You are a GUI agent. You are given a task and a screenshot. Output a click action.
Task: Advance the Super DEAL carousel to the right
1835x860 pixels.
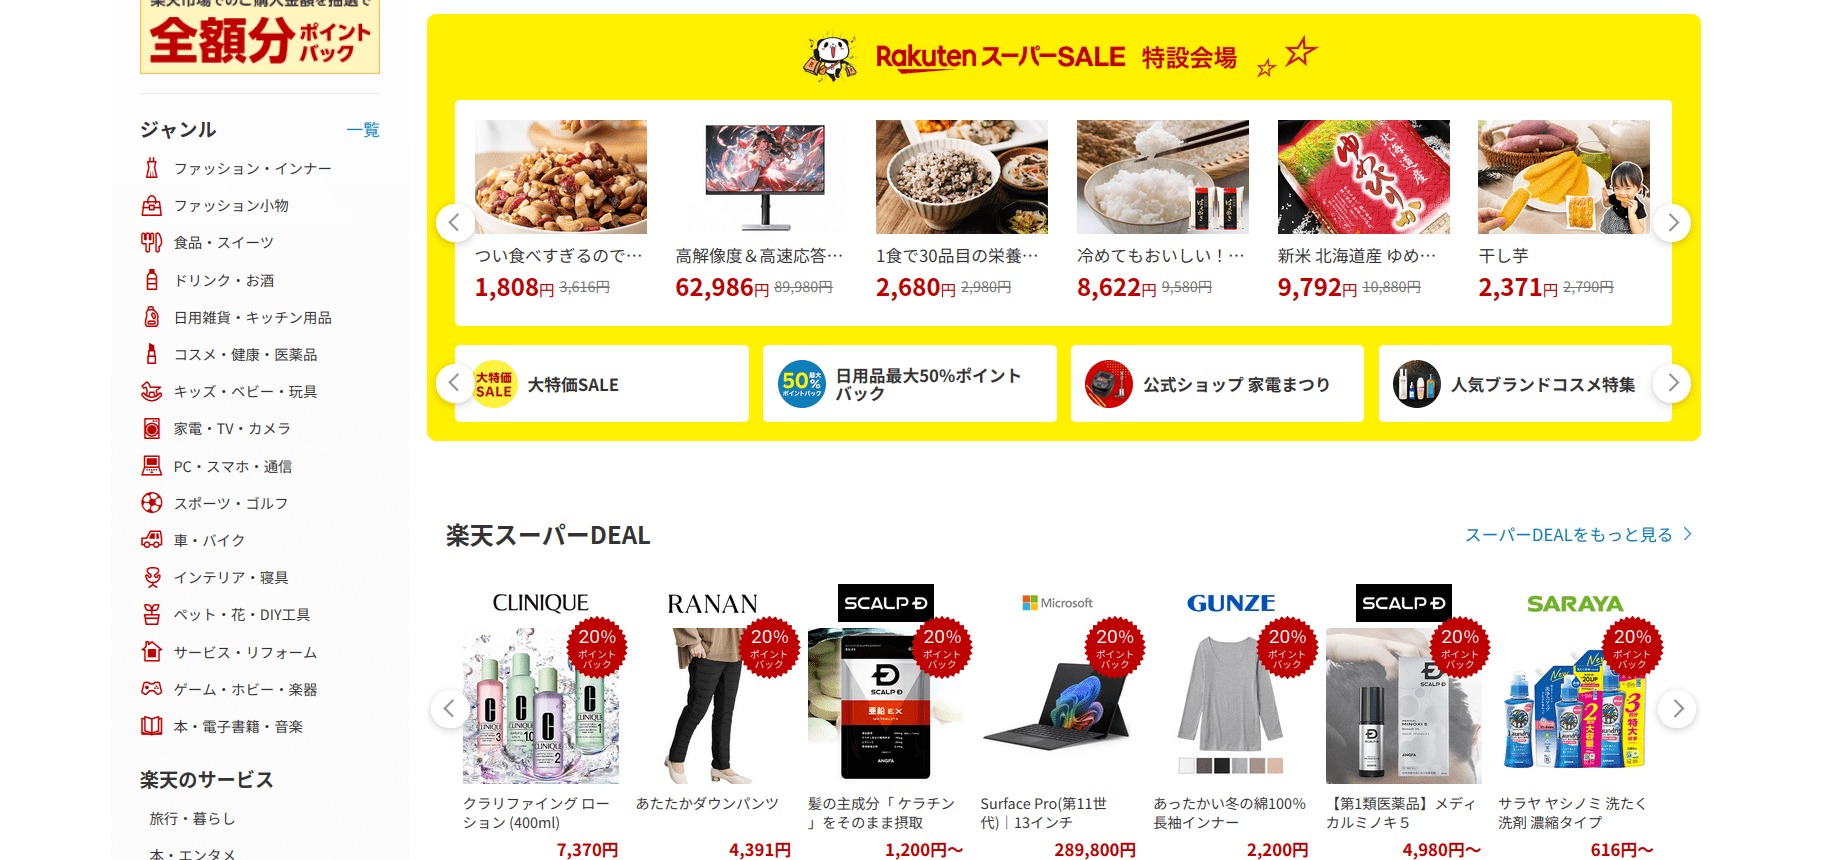point(1677,709)
